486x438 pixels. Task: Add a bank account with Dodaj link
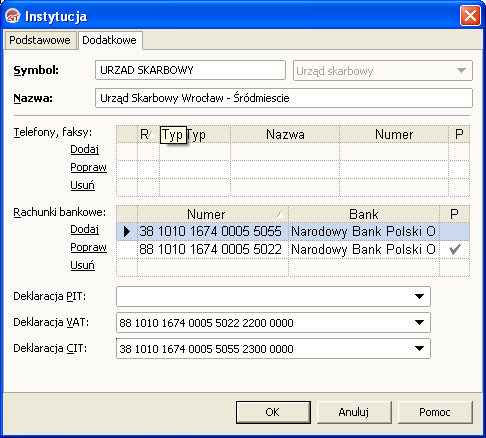click(85, 229)
